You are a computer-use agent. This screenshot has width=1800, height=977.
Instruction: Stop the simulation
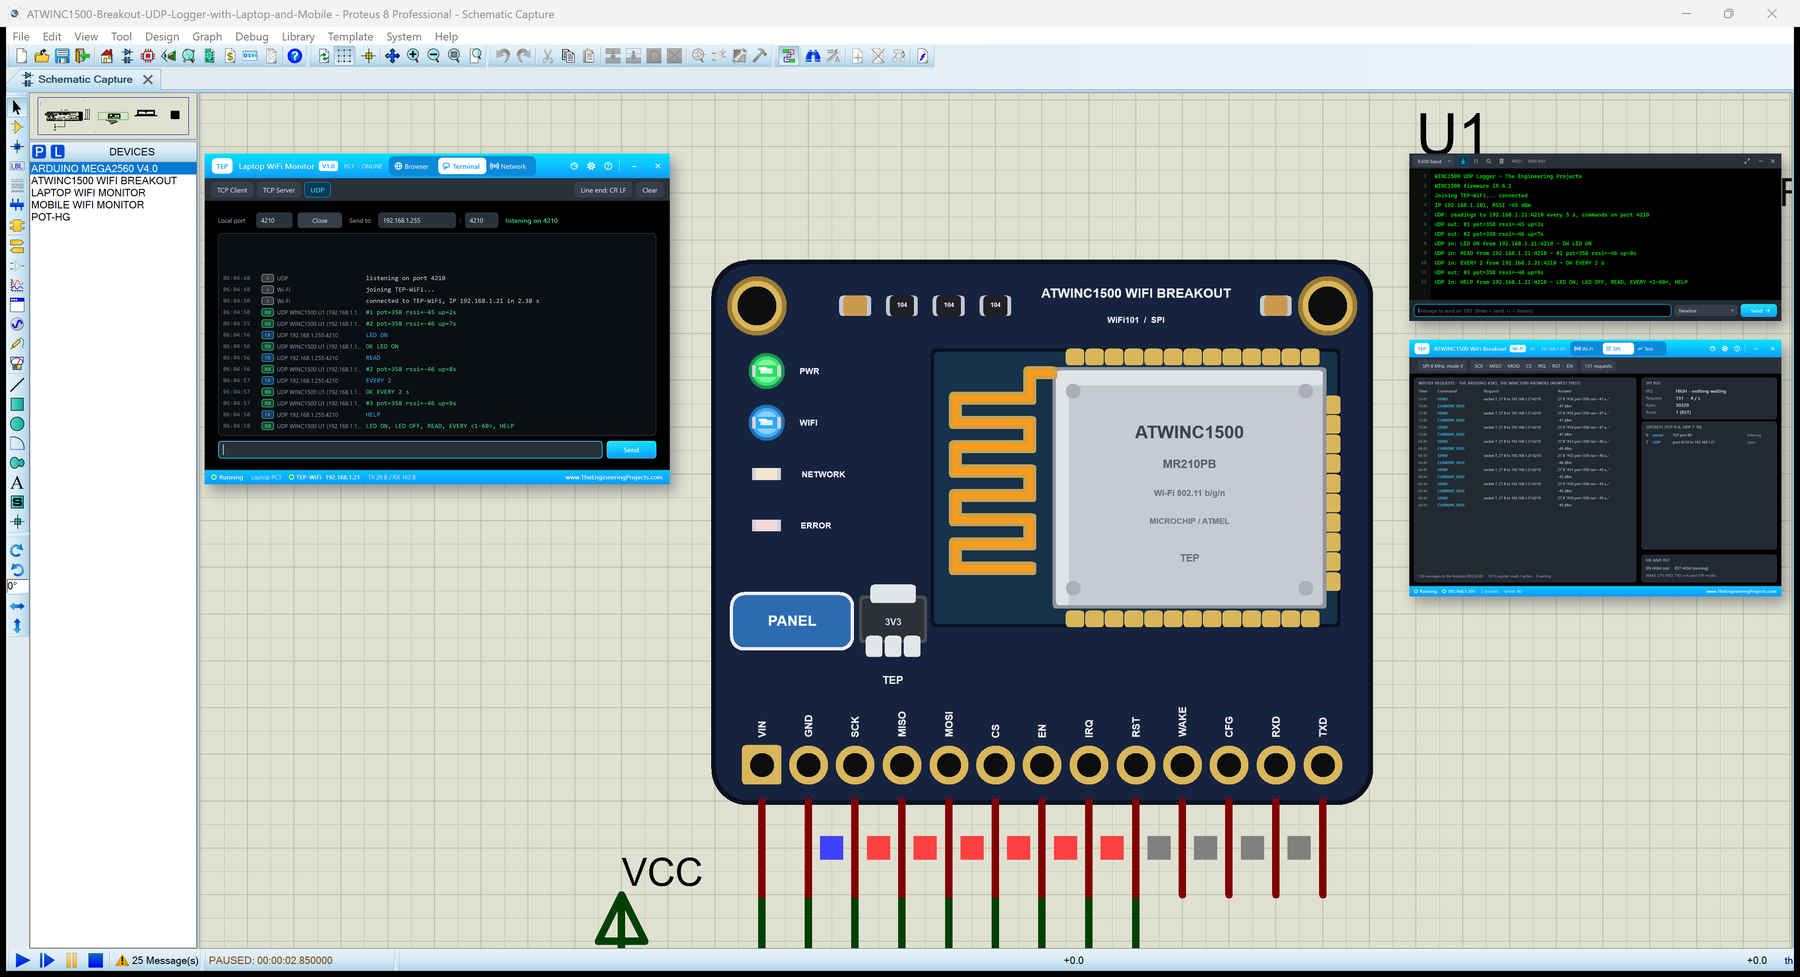pos(96,960)
